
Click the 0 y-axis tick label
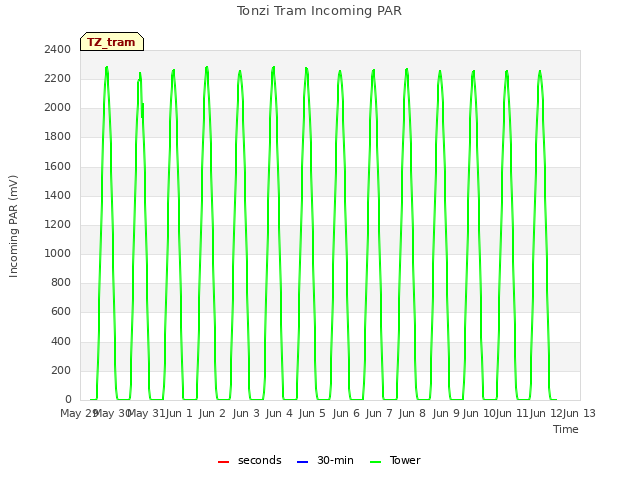[68, 400]
